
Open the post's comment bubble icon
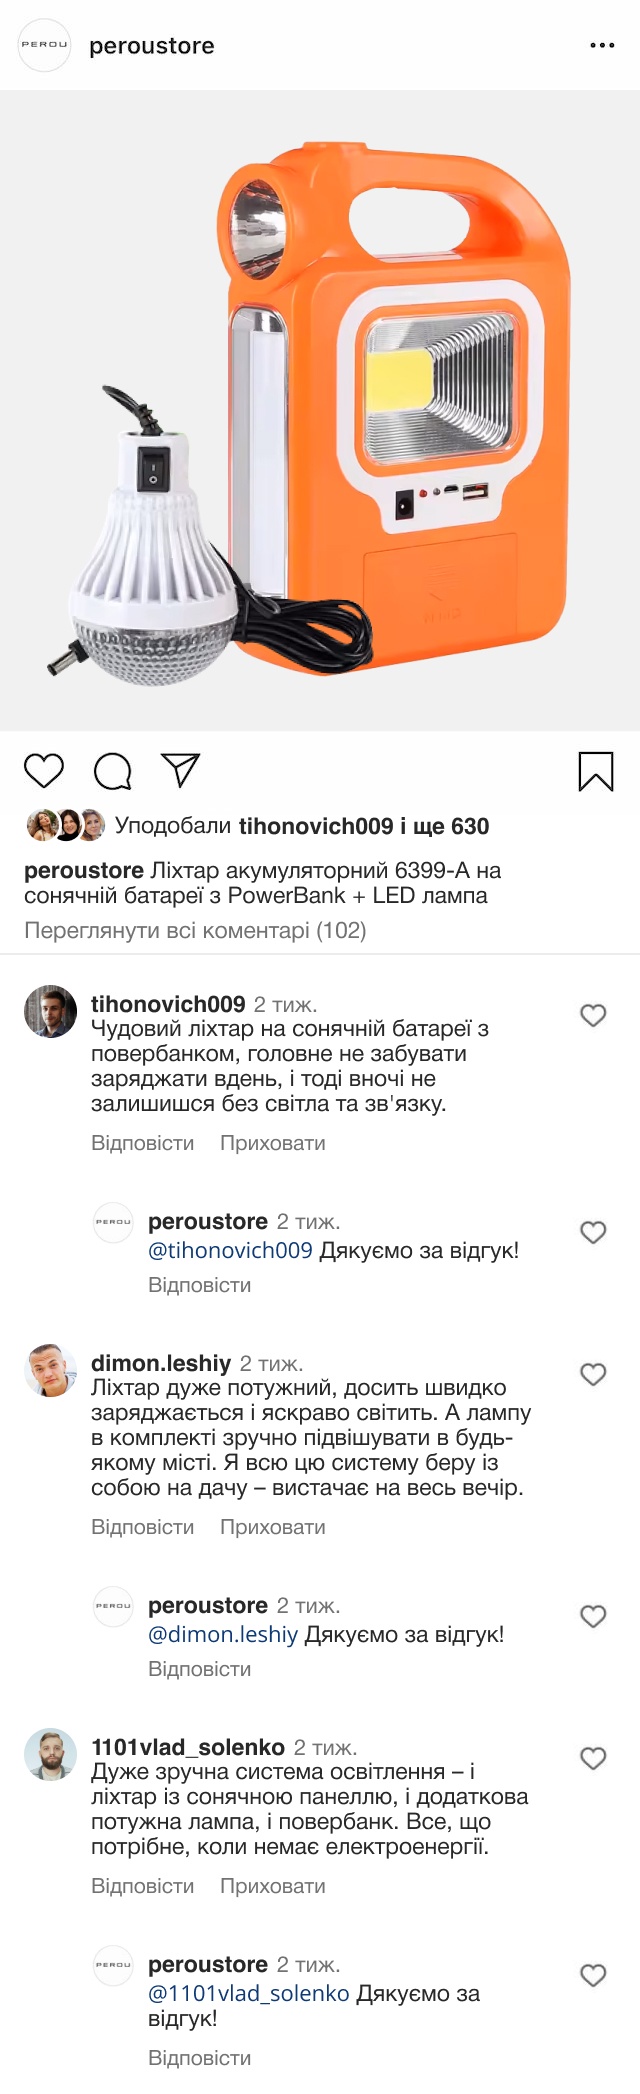112,771
